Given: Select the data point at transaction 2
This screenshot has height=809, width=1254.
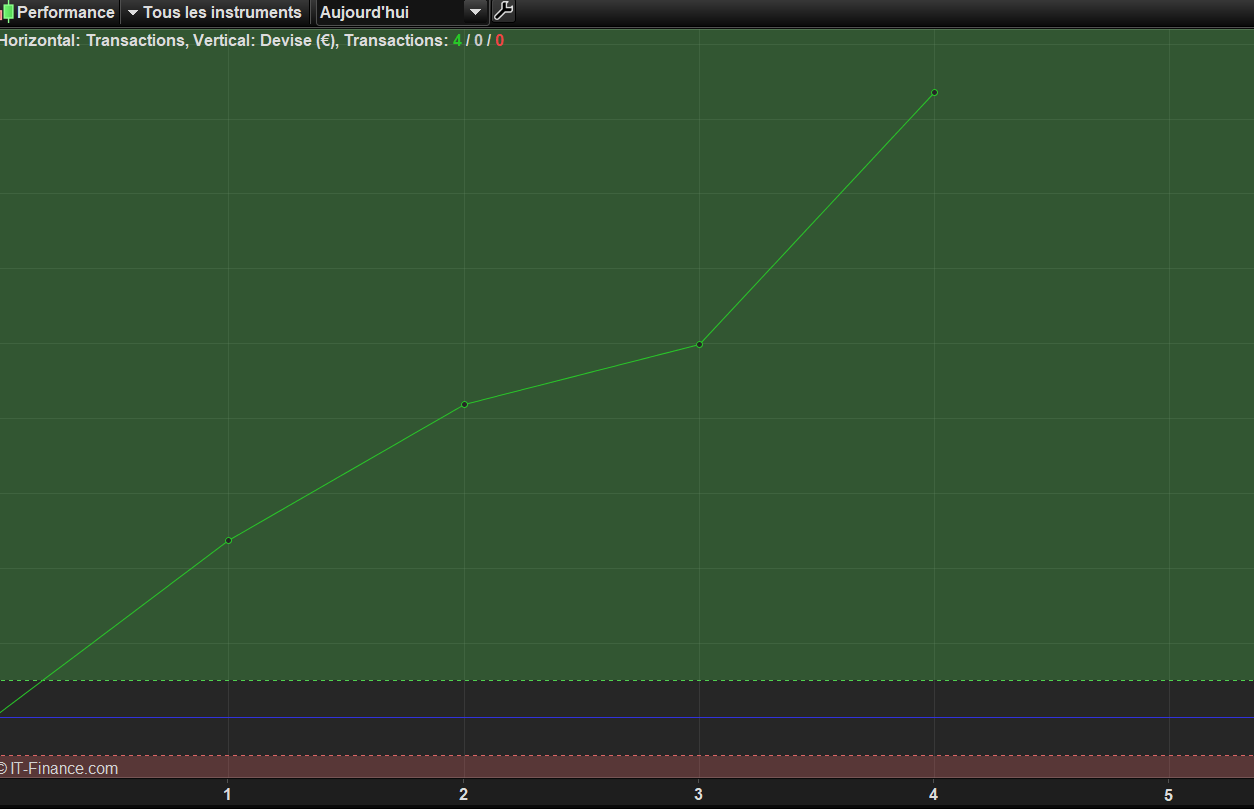Looking at the screenshot, I should [464, 404].
